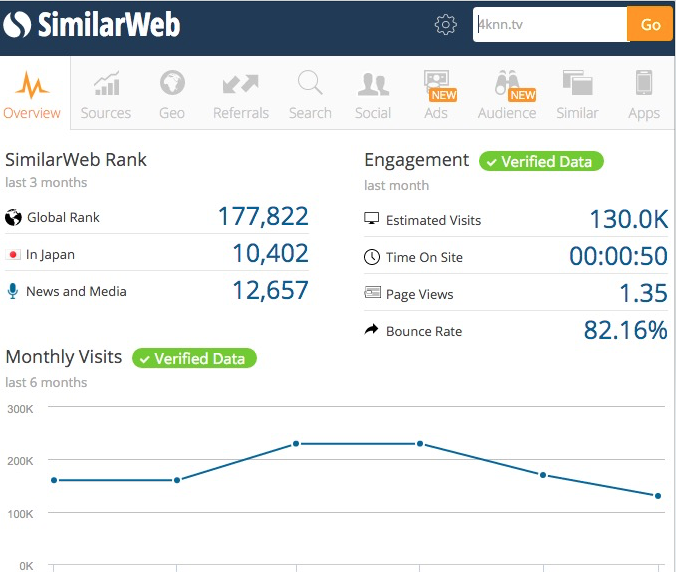Click the Global Rank globe icon
The image size is (676, 572).
click(x=13, y=217)
